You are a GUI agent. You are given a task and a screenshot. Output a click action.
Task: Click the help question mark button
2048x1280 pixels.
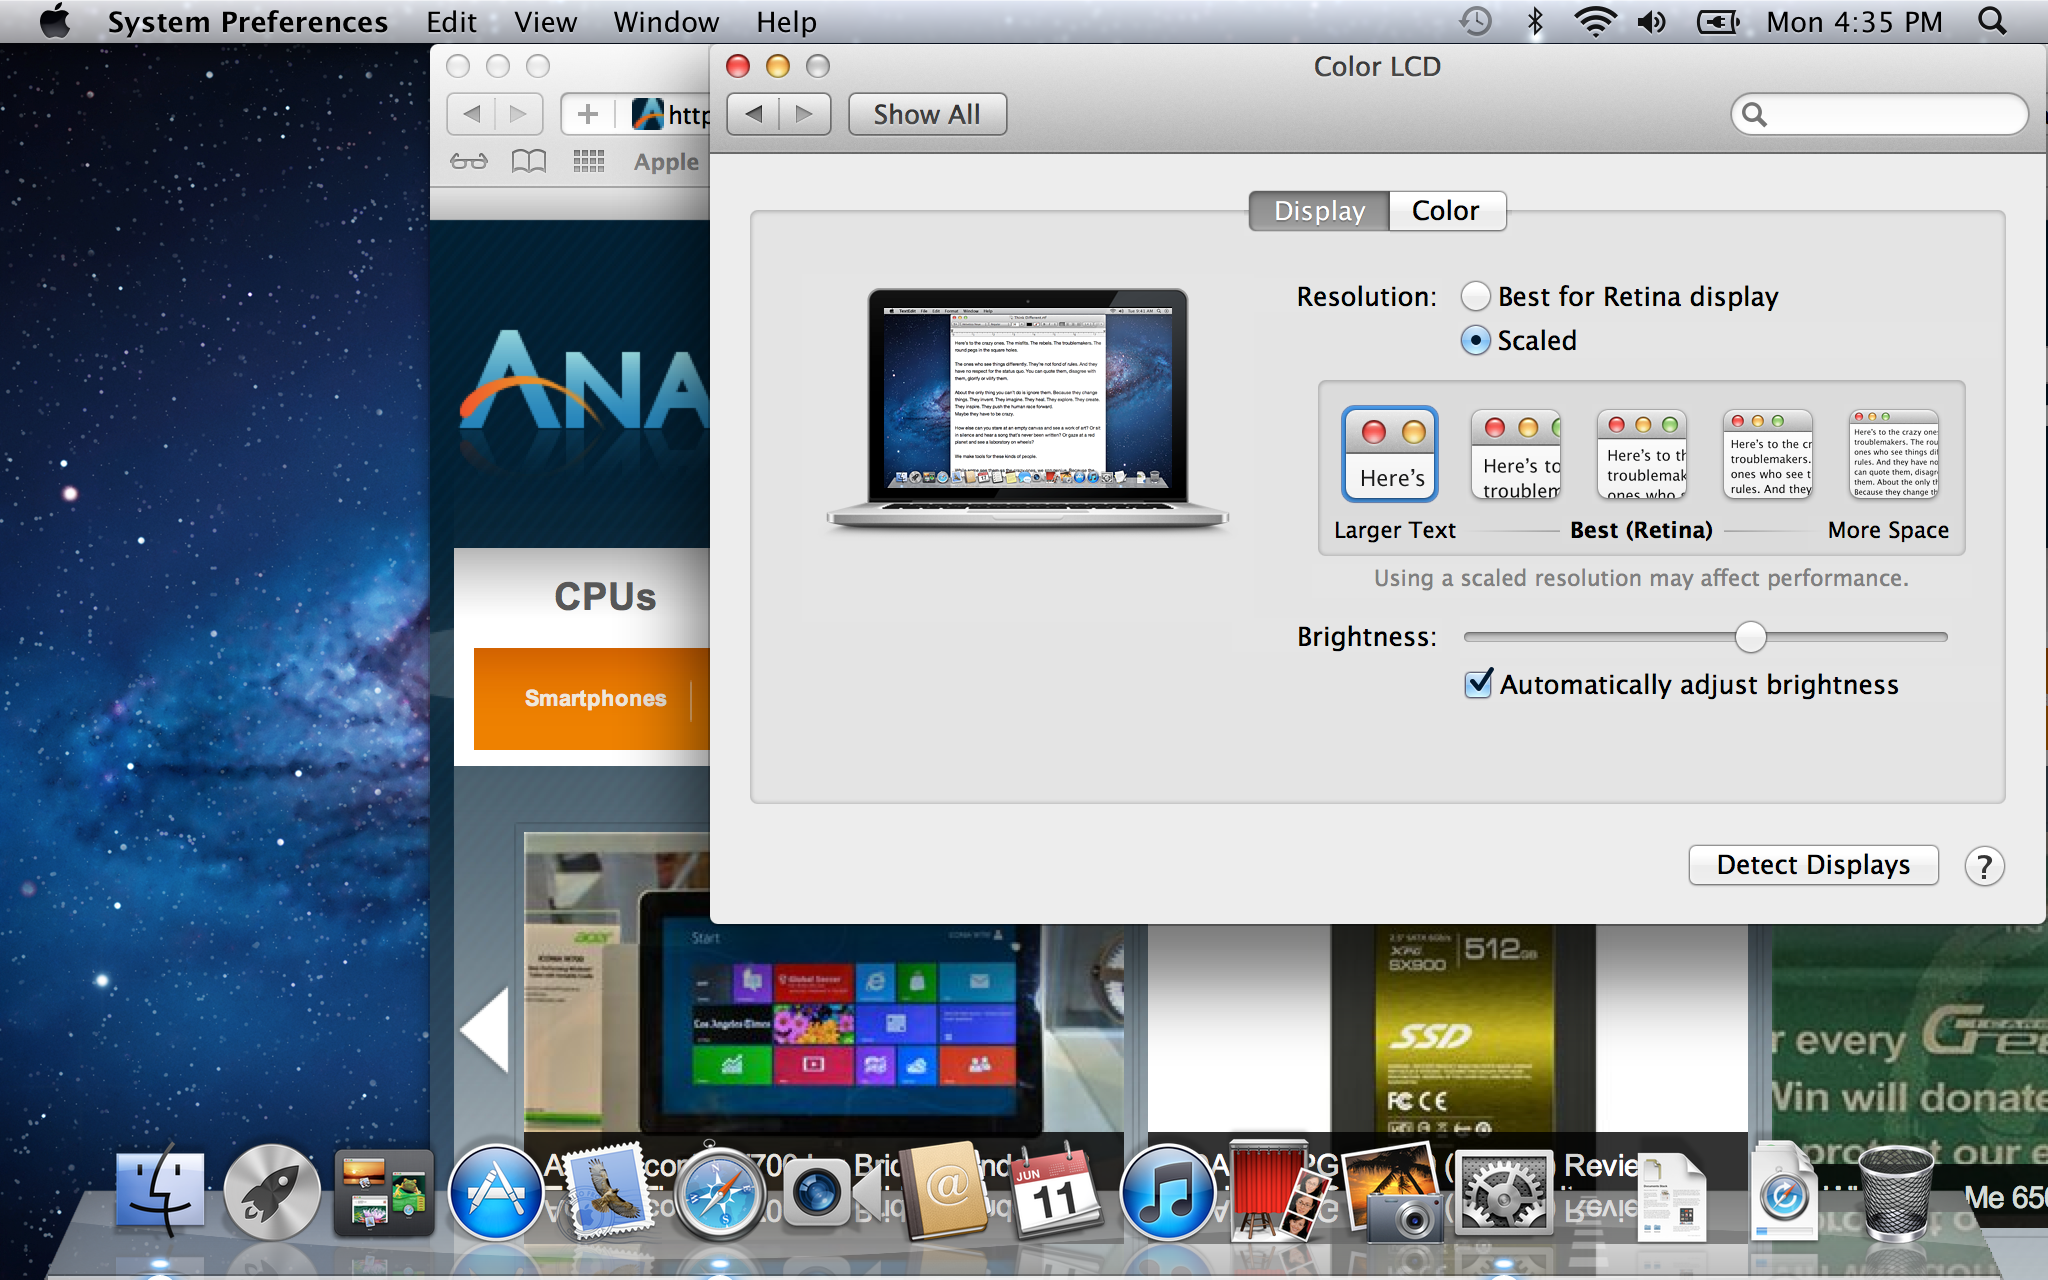tap(1984, 866)
